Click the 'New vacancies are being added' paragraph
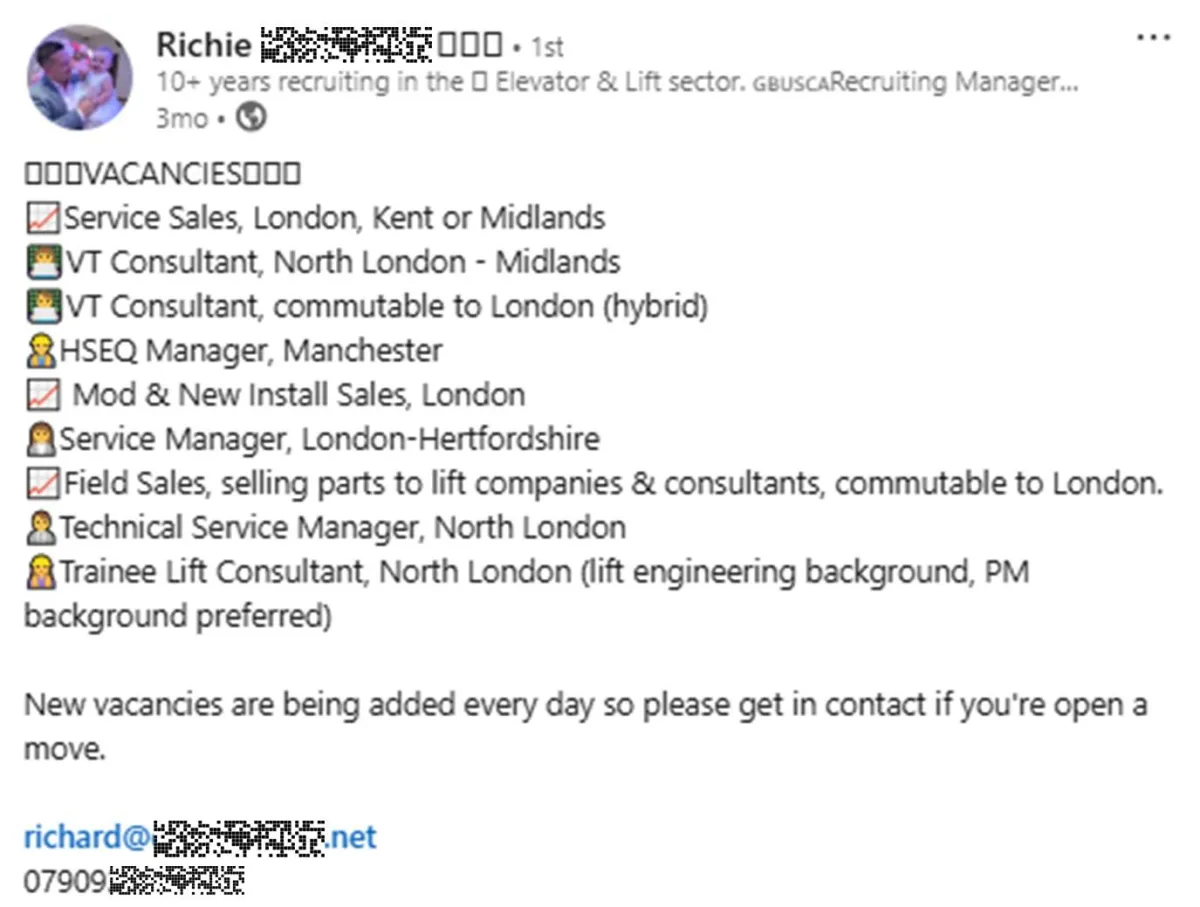This screenshot has width=1200, height=907. click(586, 726)
